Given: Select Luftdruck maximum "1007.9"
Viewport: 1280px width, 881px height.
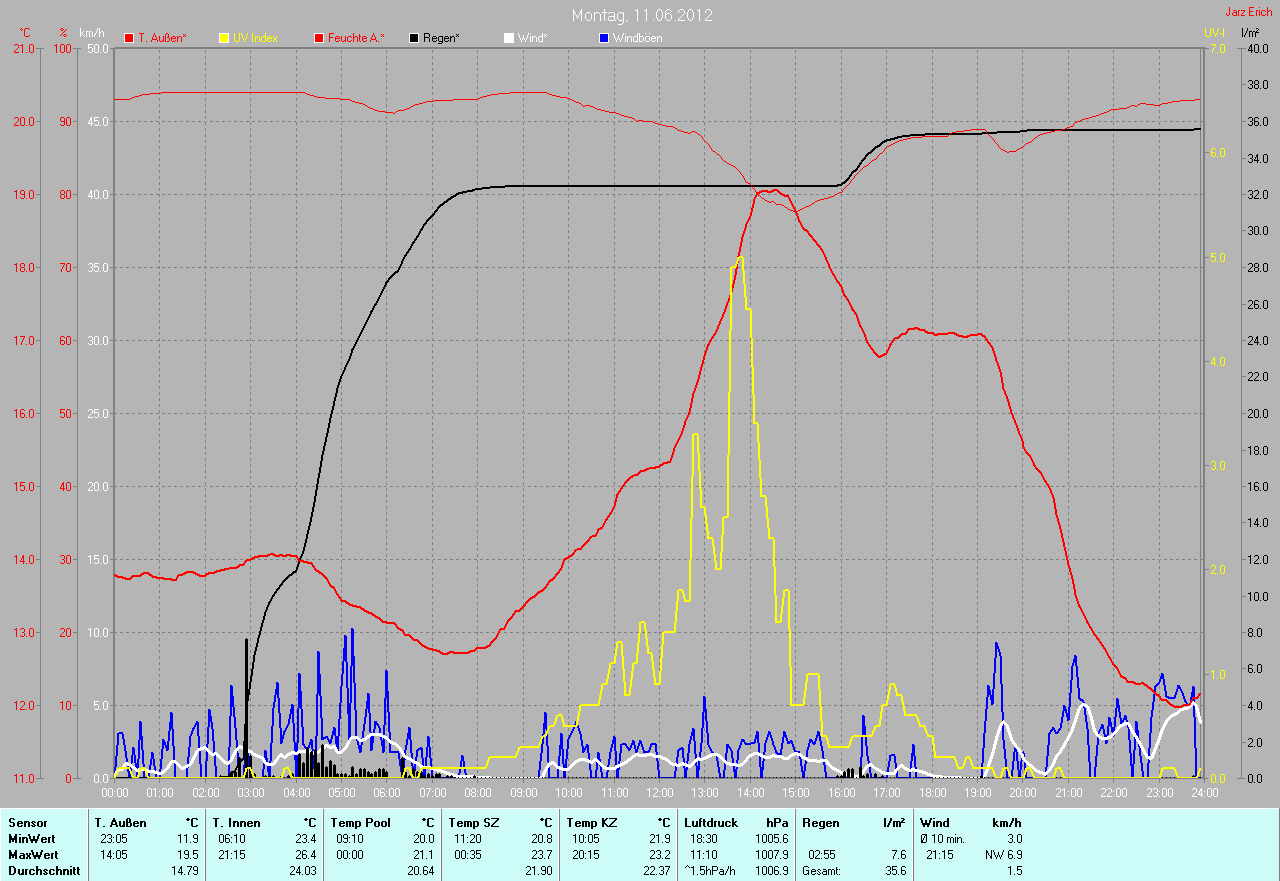Looking at the screenshot, I should click(772, 855).
